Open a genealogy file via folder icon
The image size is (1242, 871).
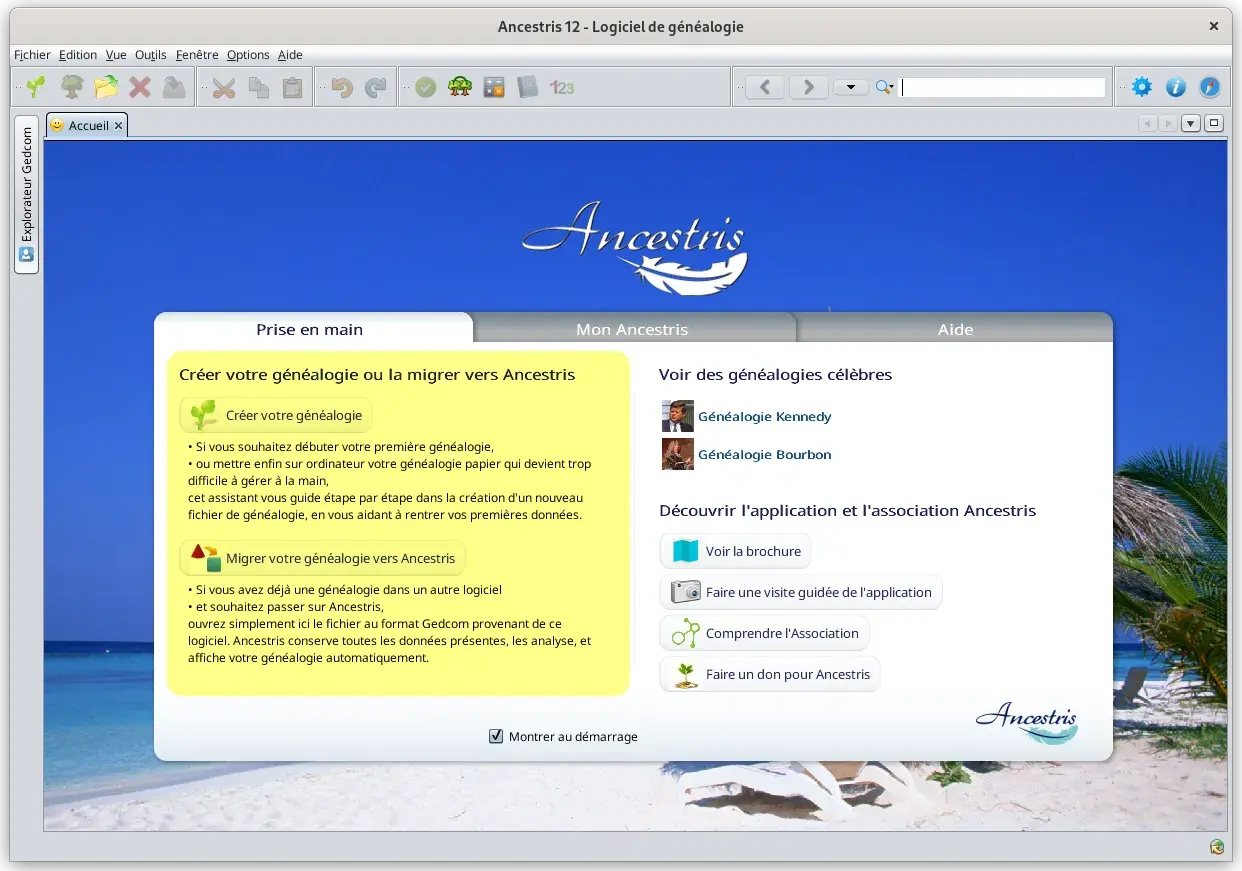click(106, 88)
